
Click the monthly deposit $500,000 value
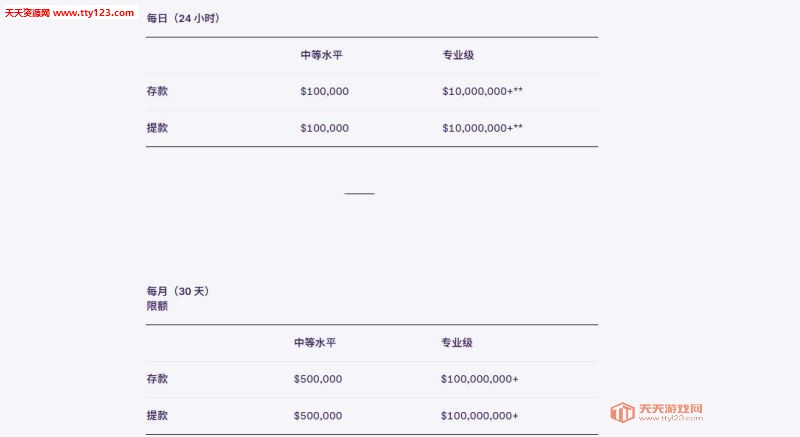pos(318,379)
